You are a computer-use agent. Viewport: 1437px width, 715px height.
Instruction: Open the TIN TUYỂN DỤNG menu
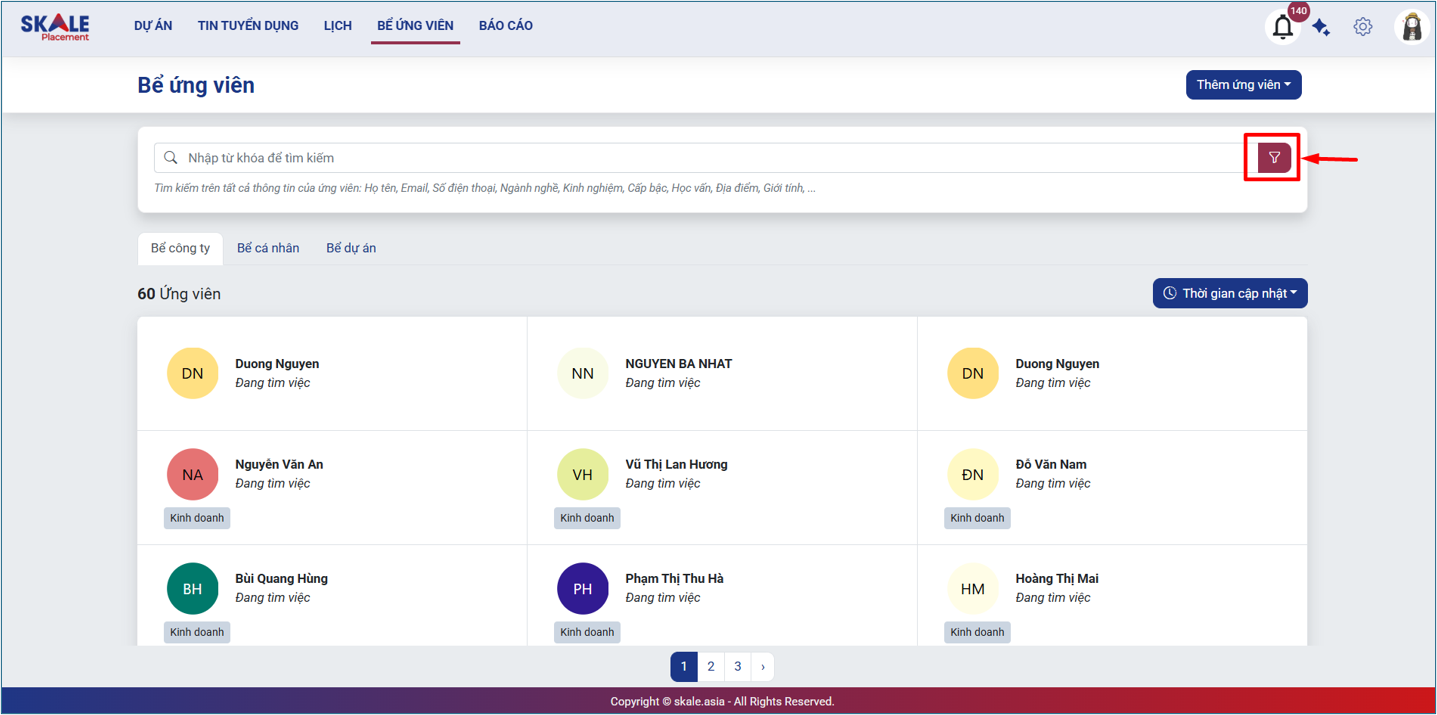(248, 26)
